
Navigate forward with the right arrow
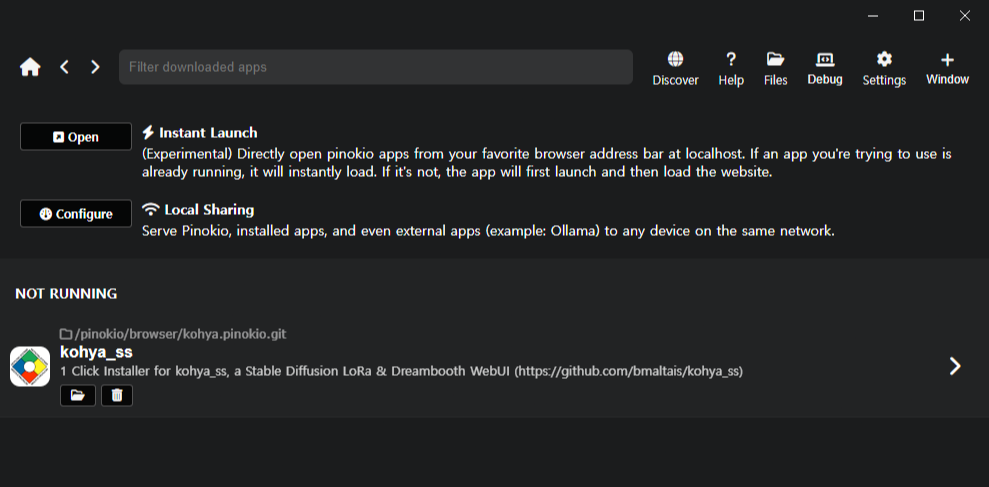95,67
